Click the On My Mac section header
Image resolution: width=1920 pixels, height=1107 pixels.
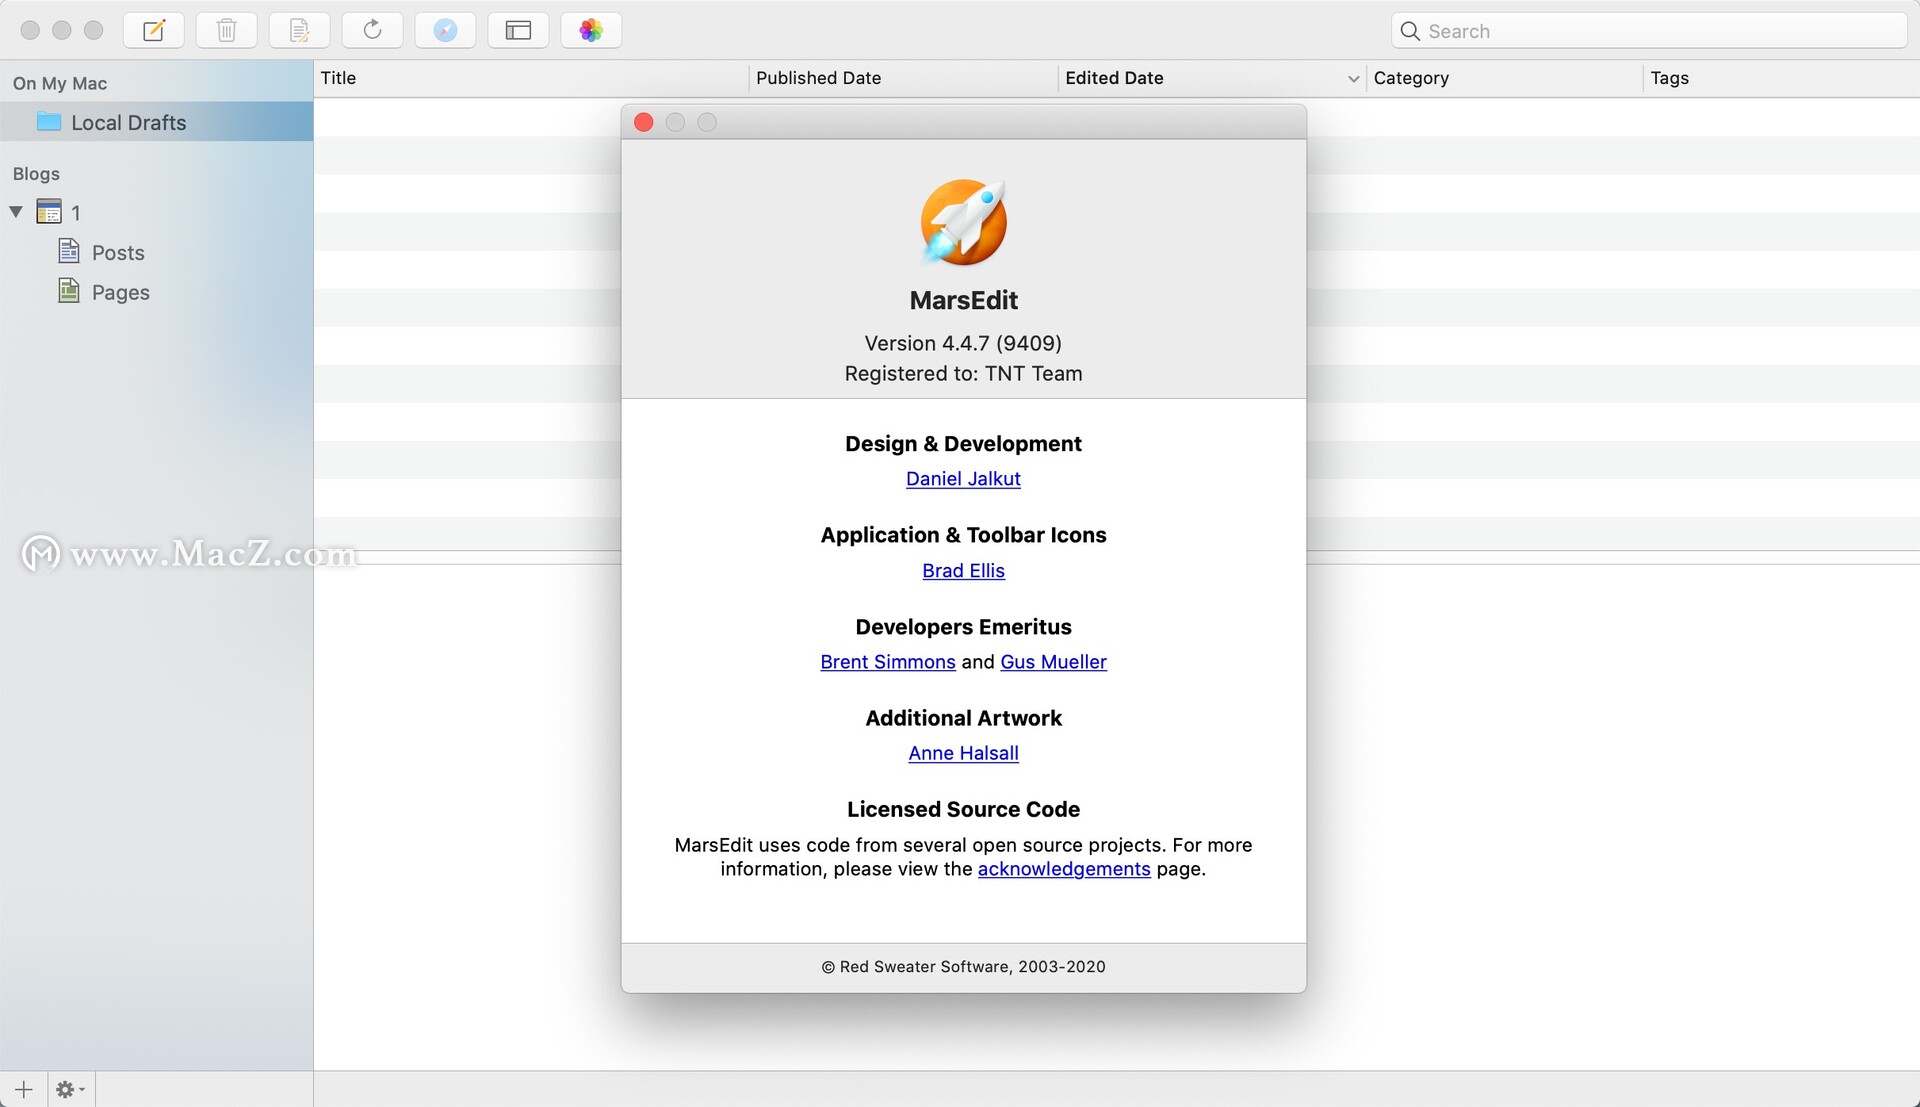(60, 83)
